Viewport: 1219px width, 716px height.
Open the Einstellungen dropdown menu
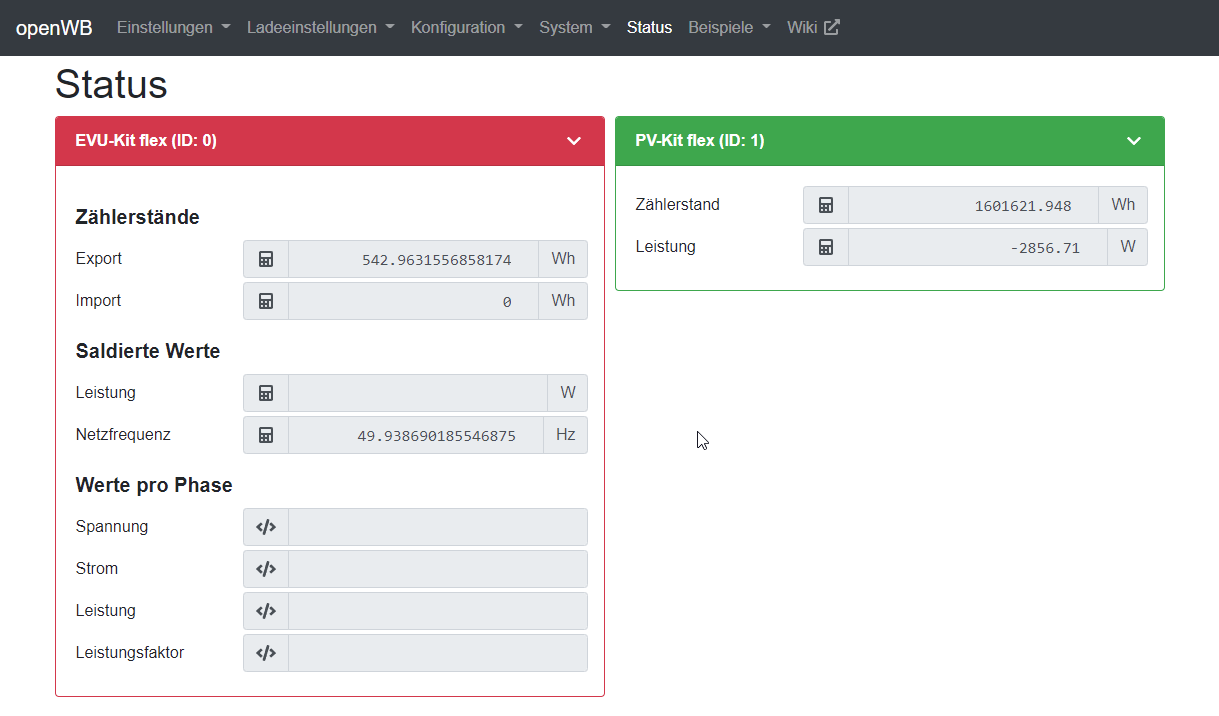[x=173, y=28]
